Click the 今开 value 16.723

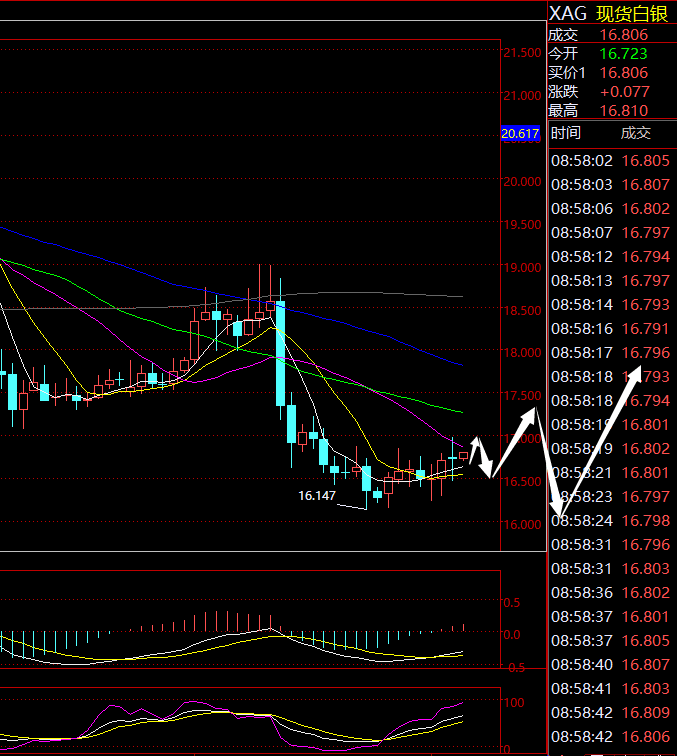[623, 53]
